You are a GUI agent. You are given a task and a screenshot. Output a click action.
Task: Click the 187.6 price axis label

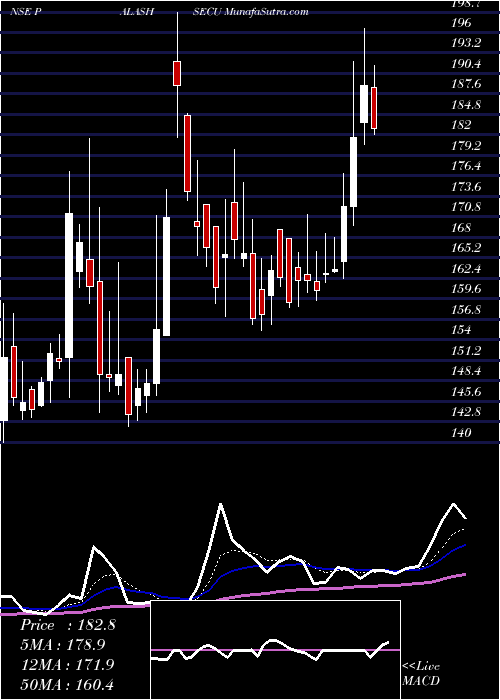[x=466, y=84]
